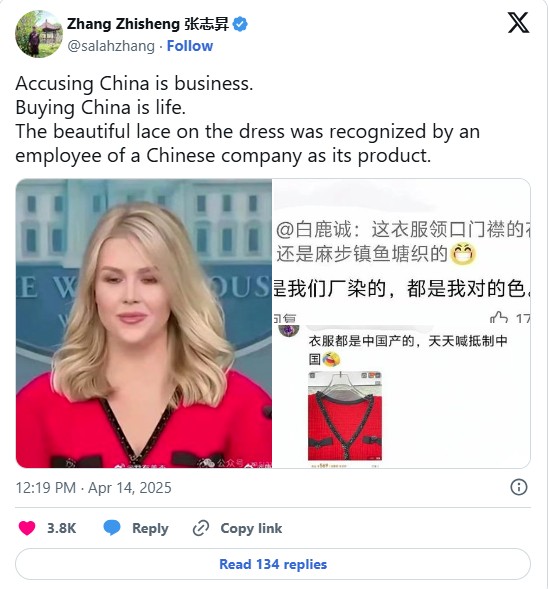Read 134 replies

[x=273, y=564]
